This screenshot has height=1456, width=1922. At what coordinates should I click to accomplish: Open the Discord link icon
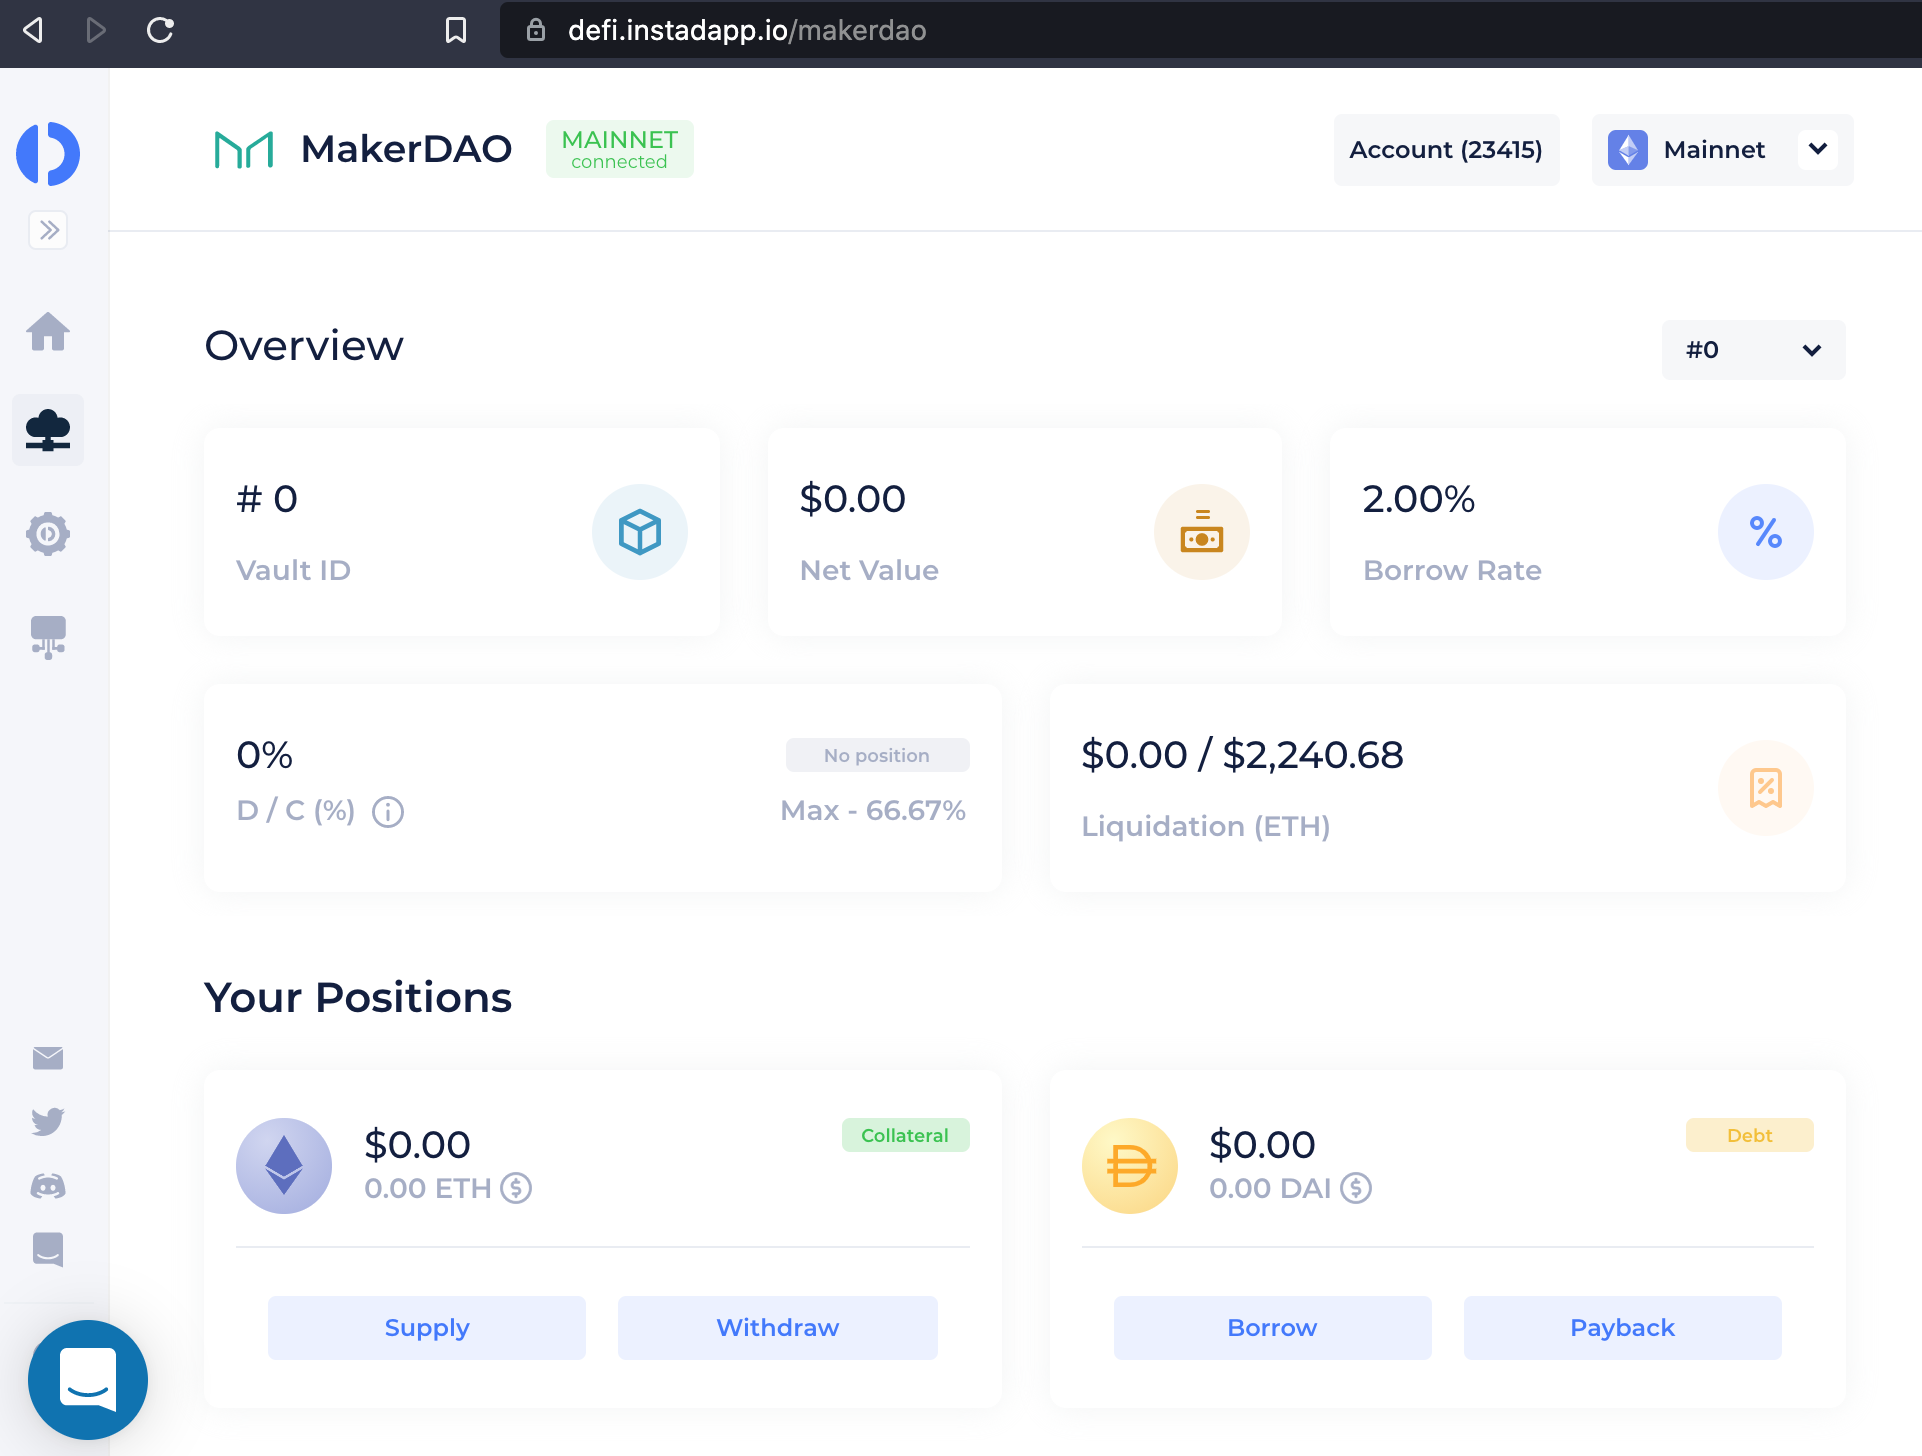point(48,1186)
